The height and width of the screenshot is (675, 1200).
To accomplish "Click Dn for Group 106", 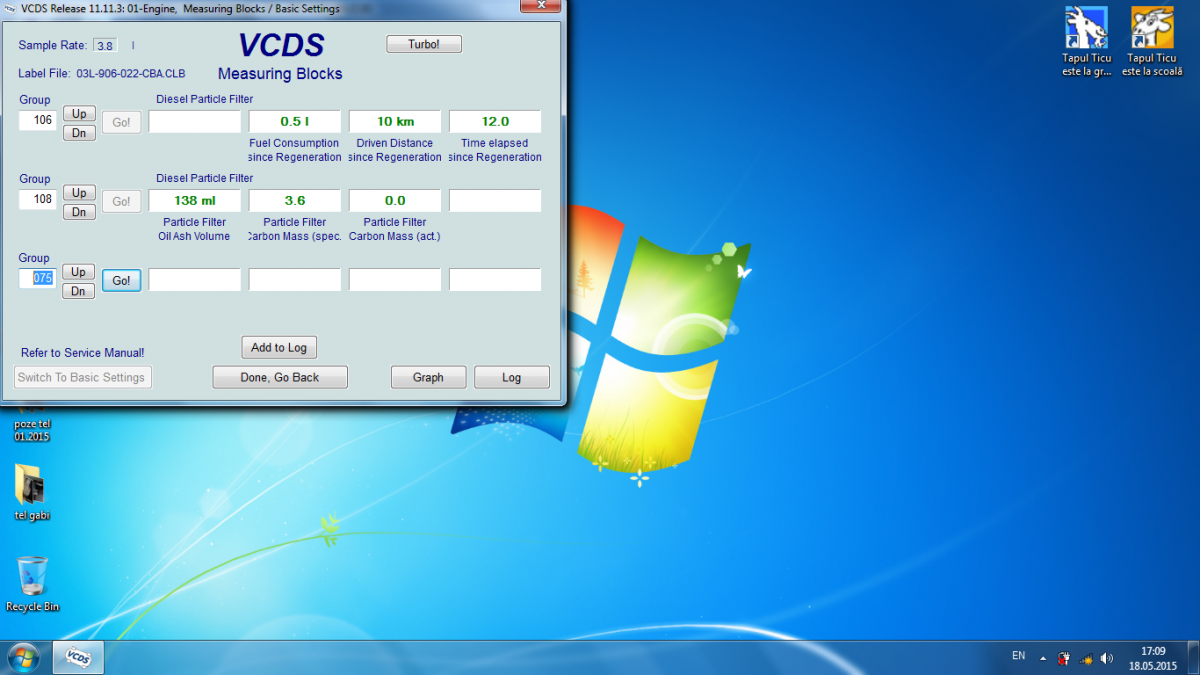I will (79, 133).
